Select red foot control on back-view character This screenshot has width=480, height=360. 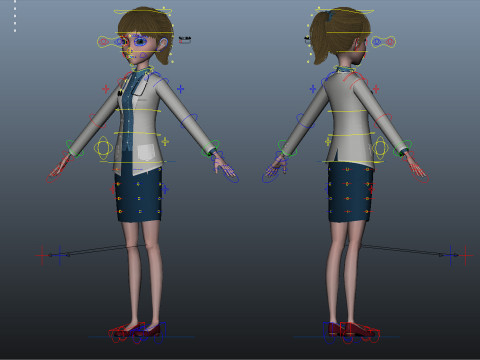[361, 332]
